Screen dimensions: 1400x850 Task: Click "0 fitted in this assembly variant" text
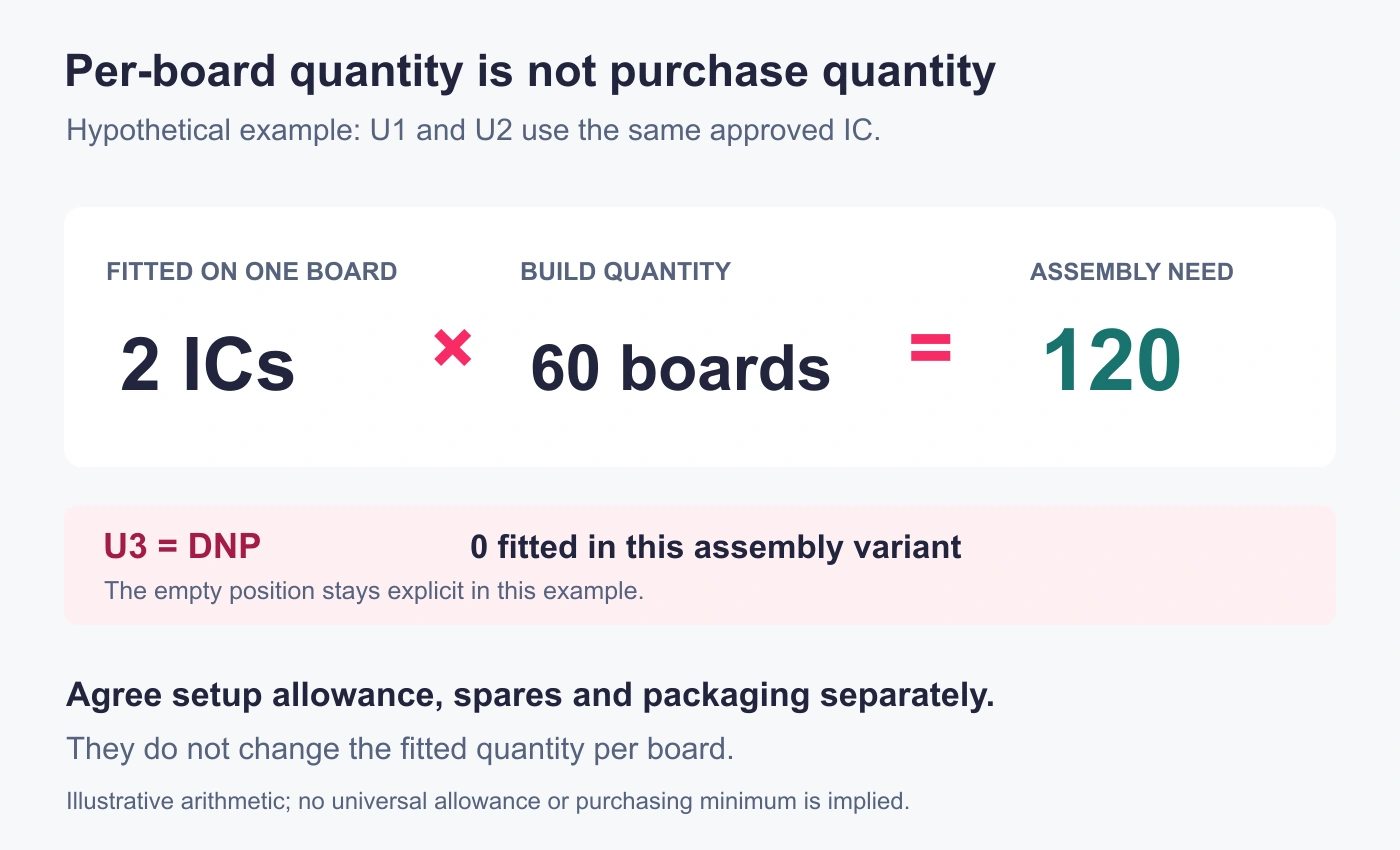click(716, 547)
